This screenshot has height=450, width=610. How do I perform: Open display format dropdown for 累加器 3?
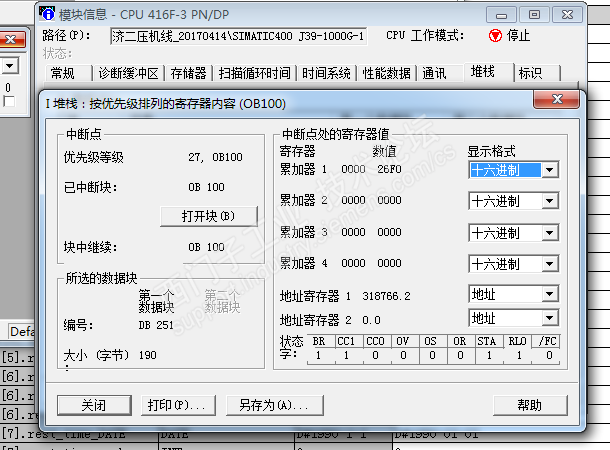click(x=549, y=233)
